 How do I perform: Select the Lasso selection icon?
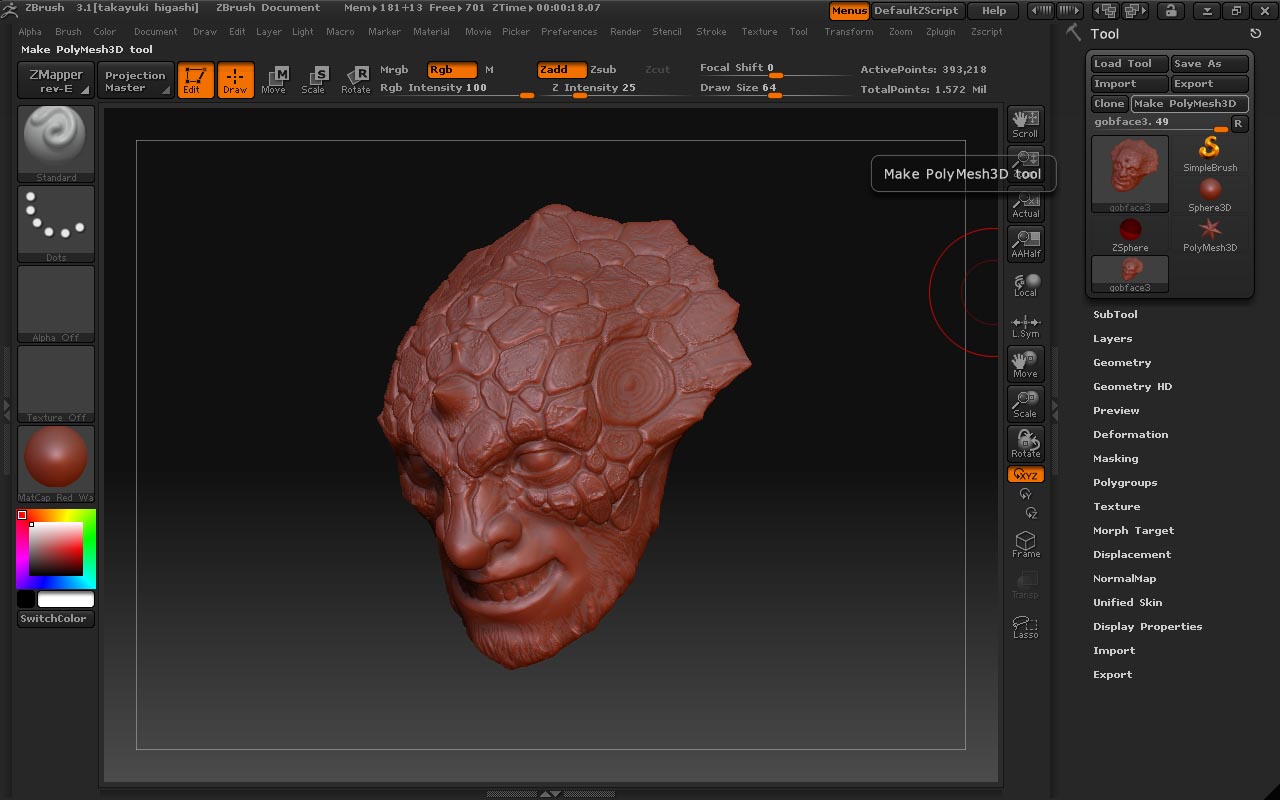[1025, 626]
